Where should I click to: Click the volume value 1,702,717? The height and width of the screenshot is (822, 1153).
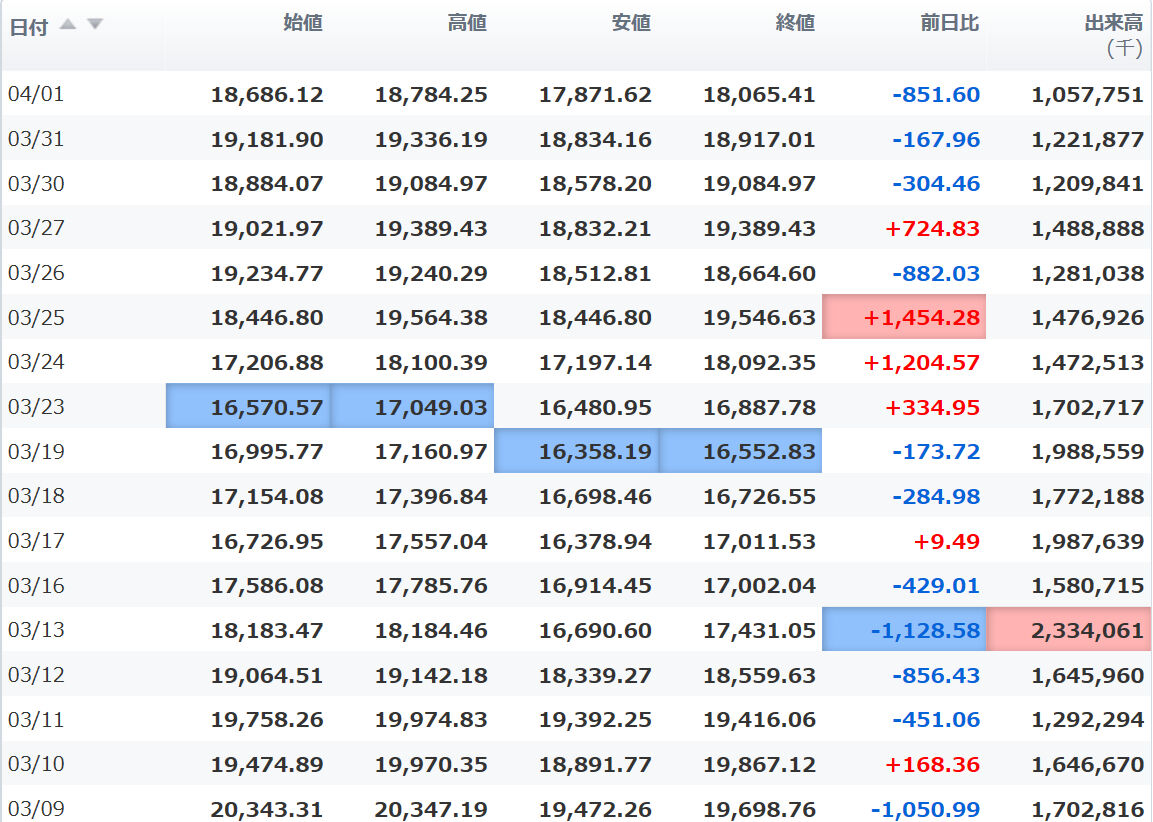1088,407
